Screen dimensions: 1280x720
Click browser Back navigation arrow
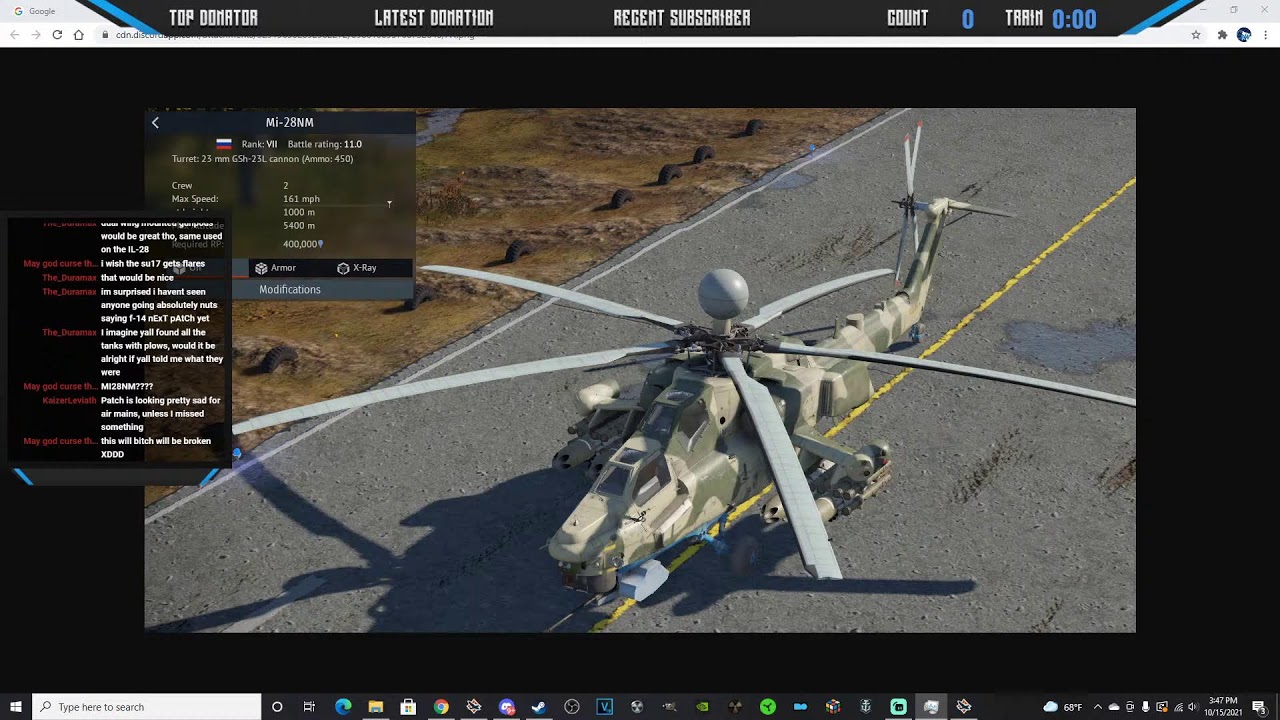14,35
